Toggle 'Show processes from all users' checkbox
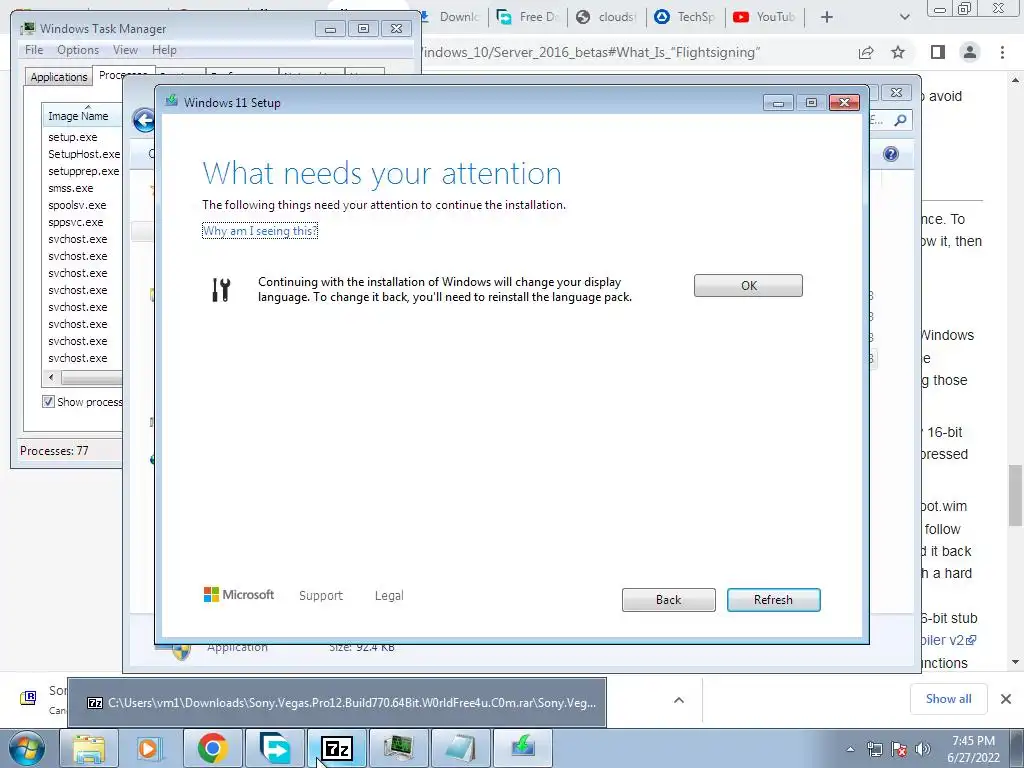Screen dimensions: 1024x768 coord(48,402)
